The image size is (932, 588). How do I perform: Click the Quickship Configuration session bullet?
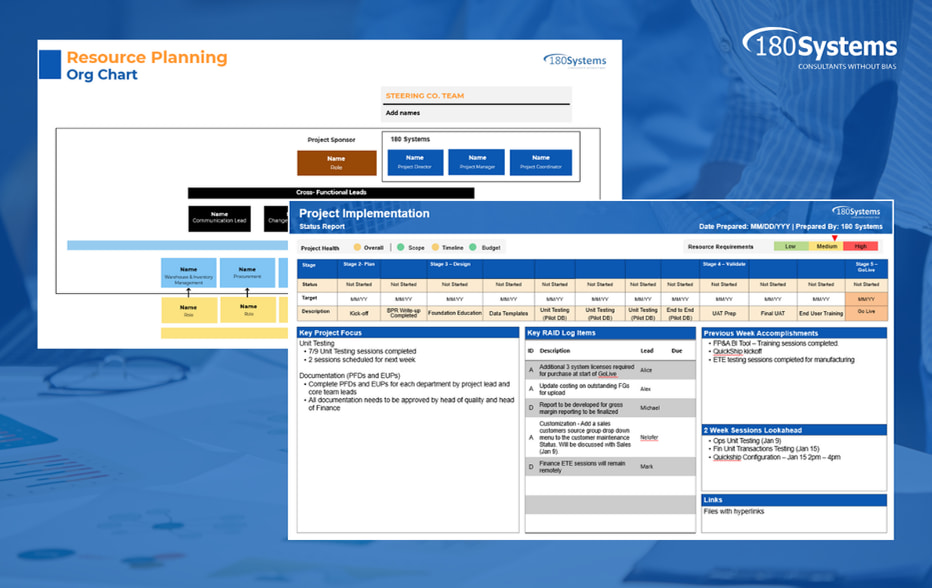(774, 457)
